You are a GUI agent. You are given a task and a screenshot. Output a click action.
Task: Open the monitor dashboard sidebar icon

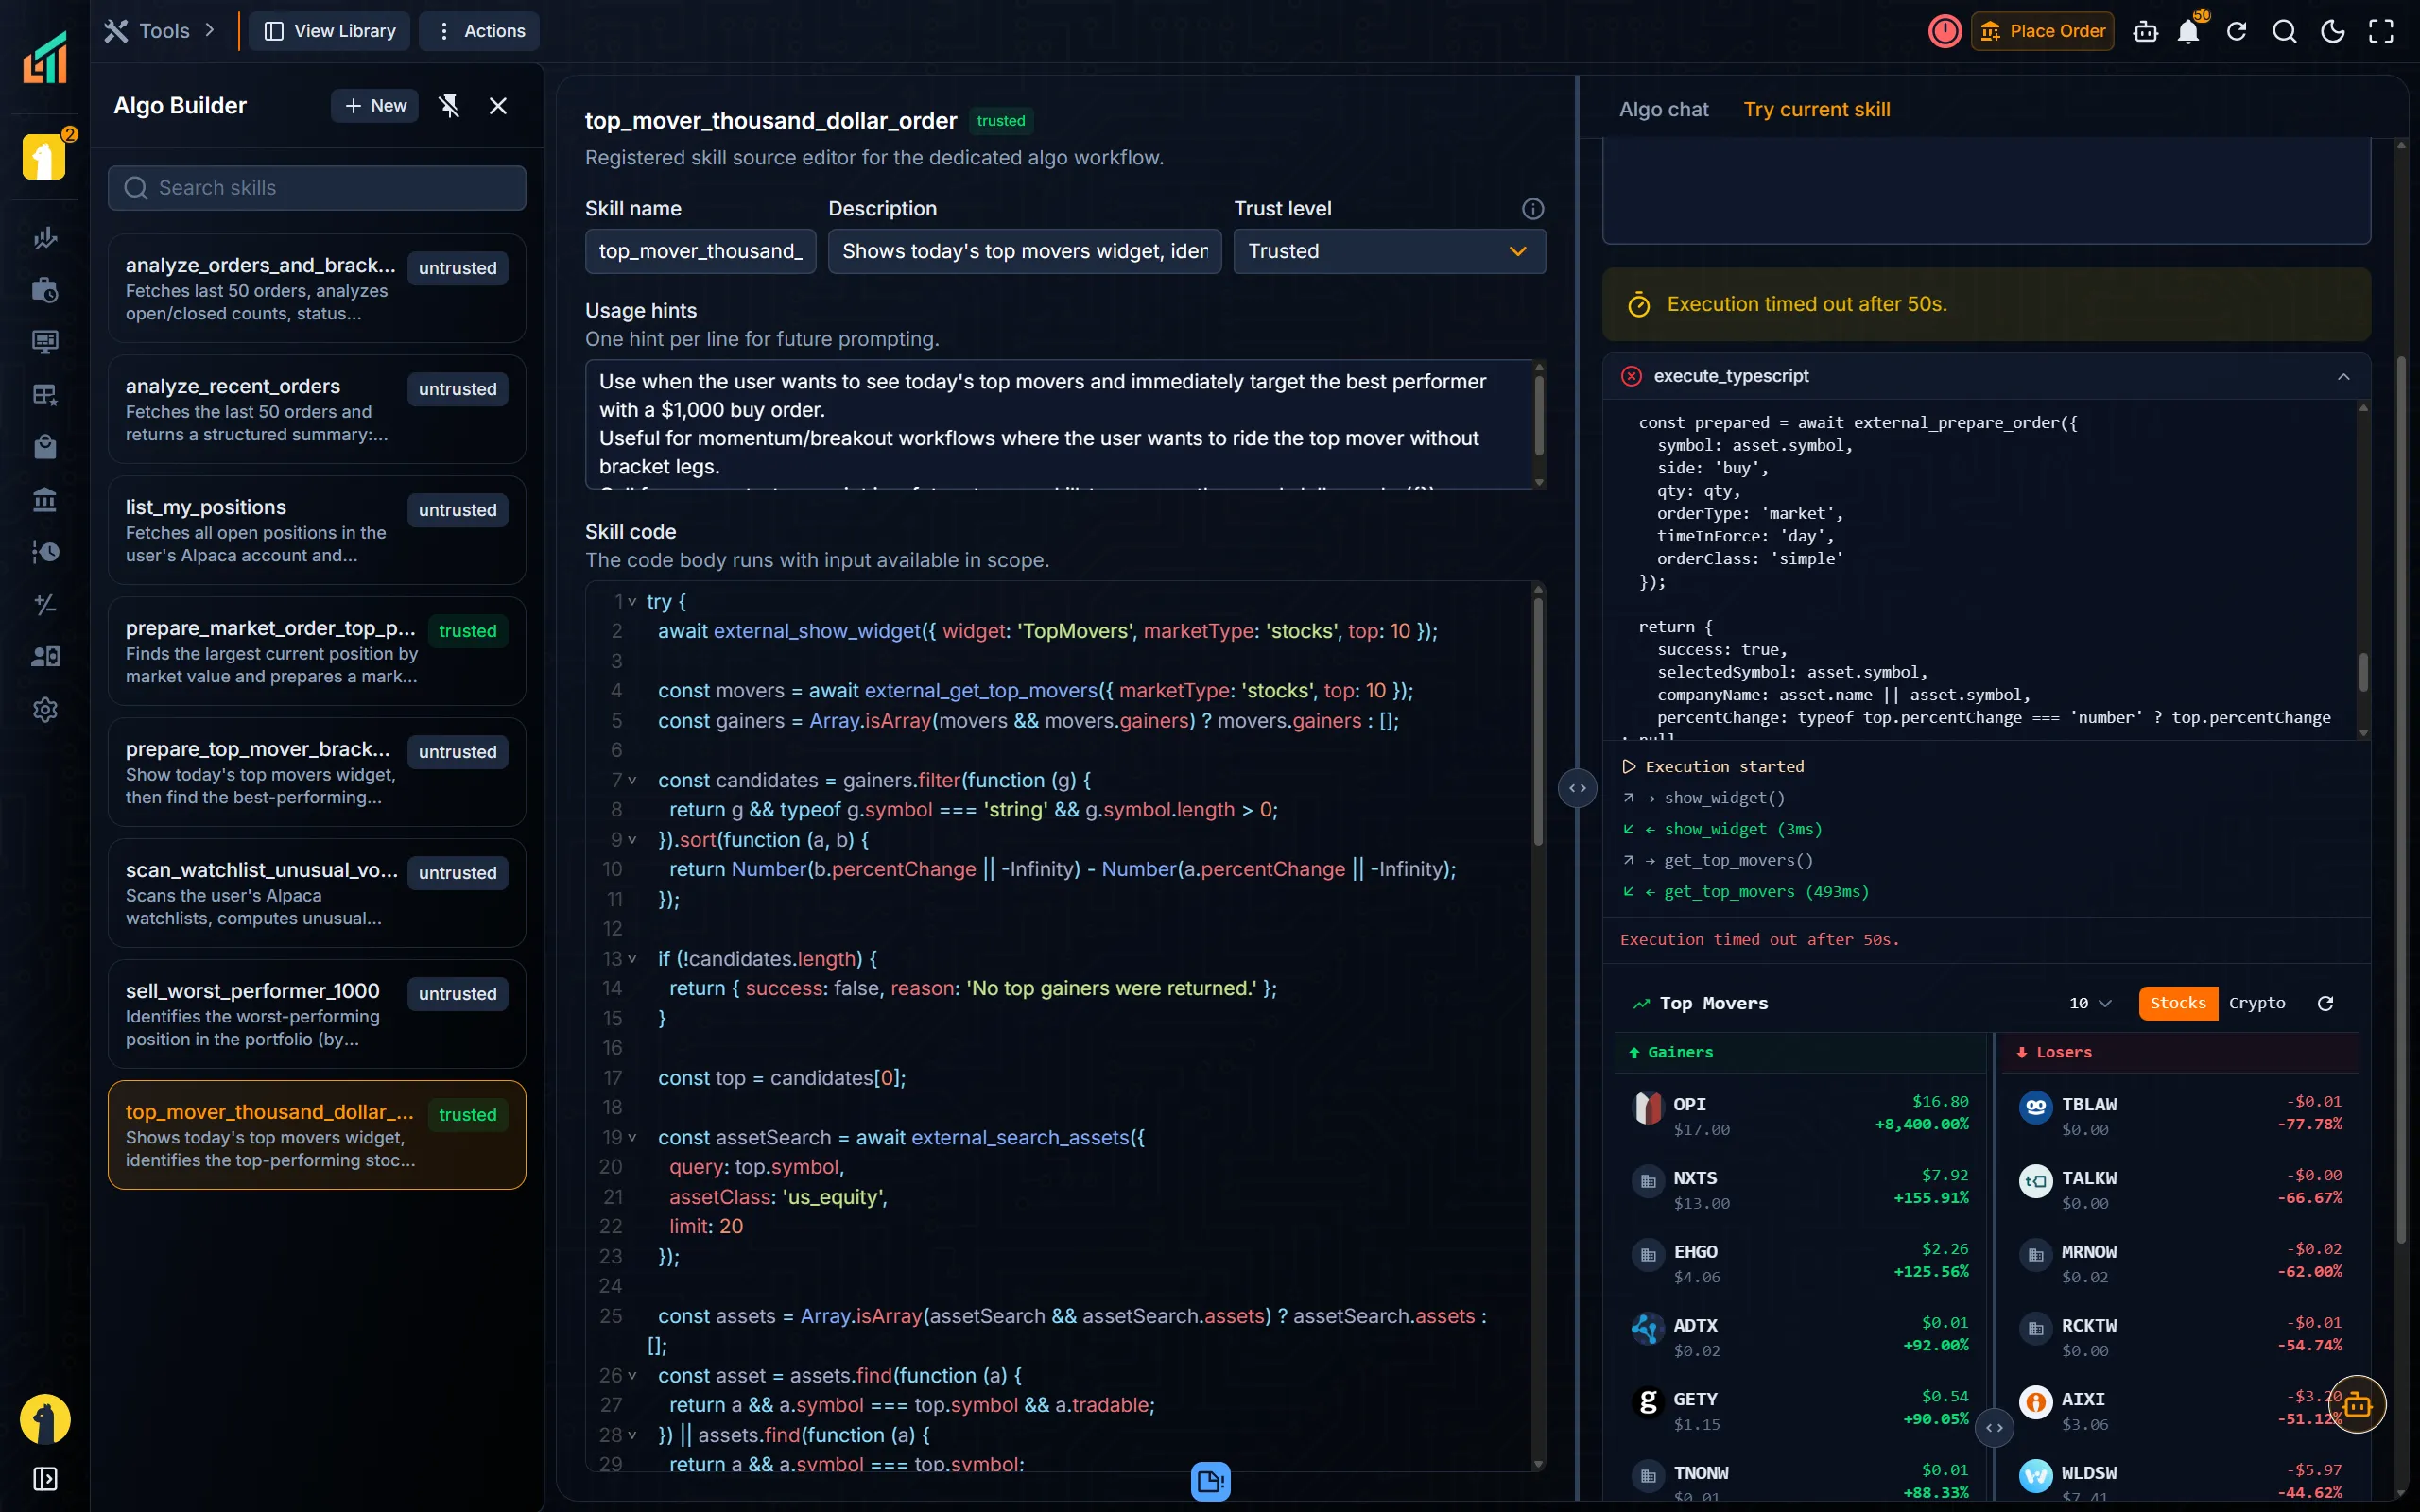coord(45,342)
